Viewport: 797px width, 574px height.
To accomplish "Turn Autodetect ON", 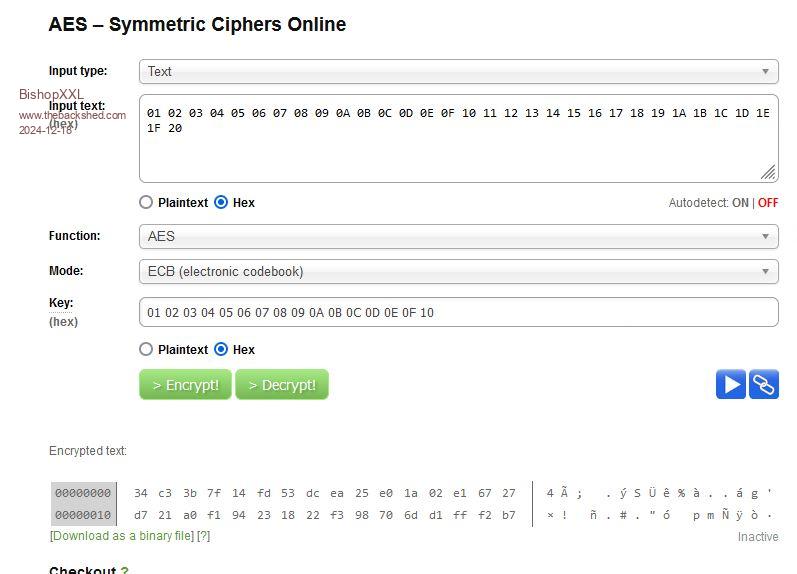I will click(740, 203).
